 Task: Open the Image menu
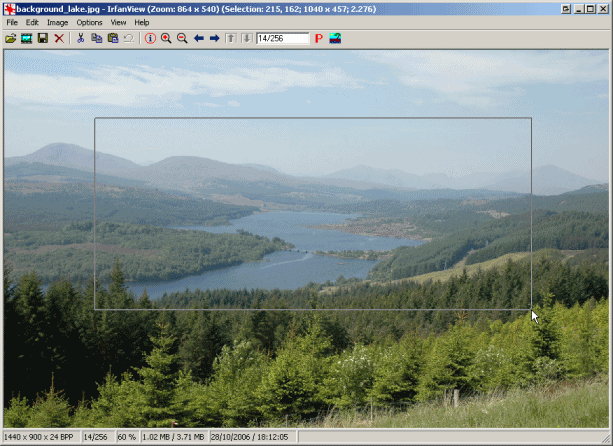tap(57, 22)
